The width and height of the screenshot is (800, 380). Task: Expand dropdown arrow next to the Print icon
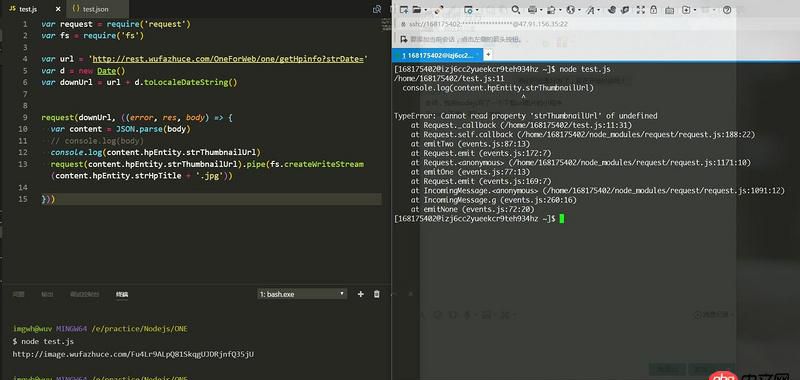click(541, 10)
